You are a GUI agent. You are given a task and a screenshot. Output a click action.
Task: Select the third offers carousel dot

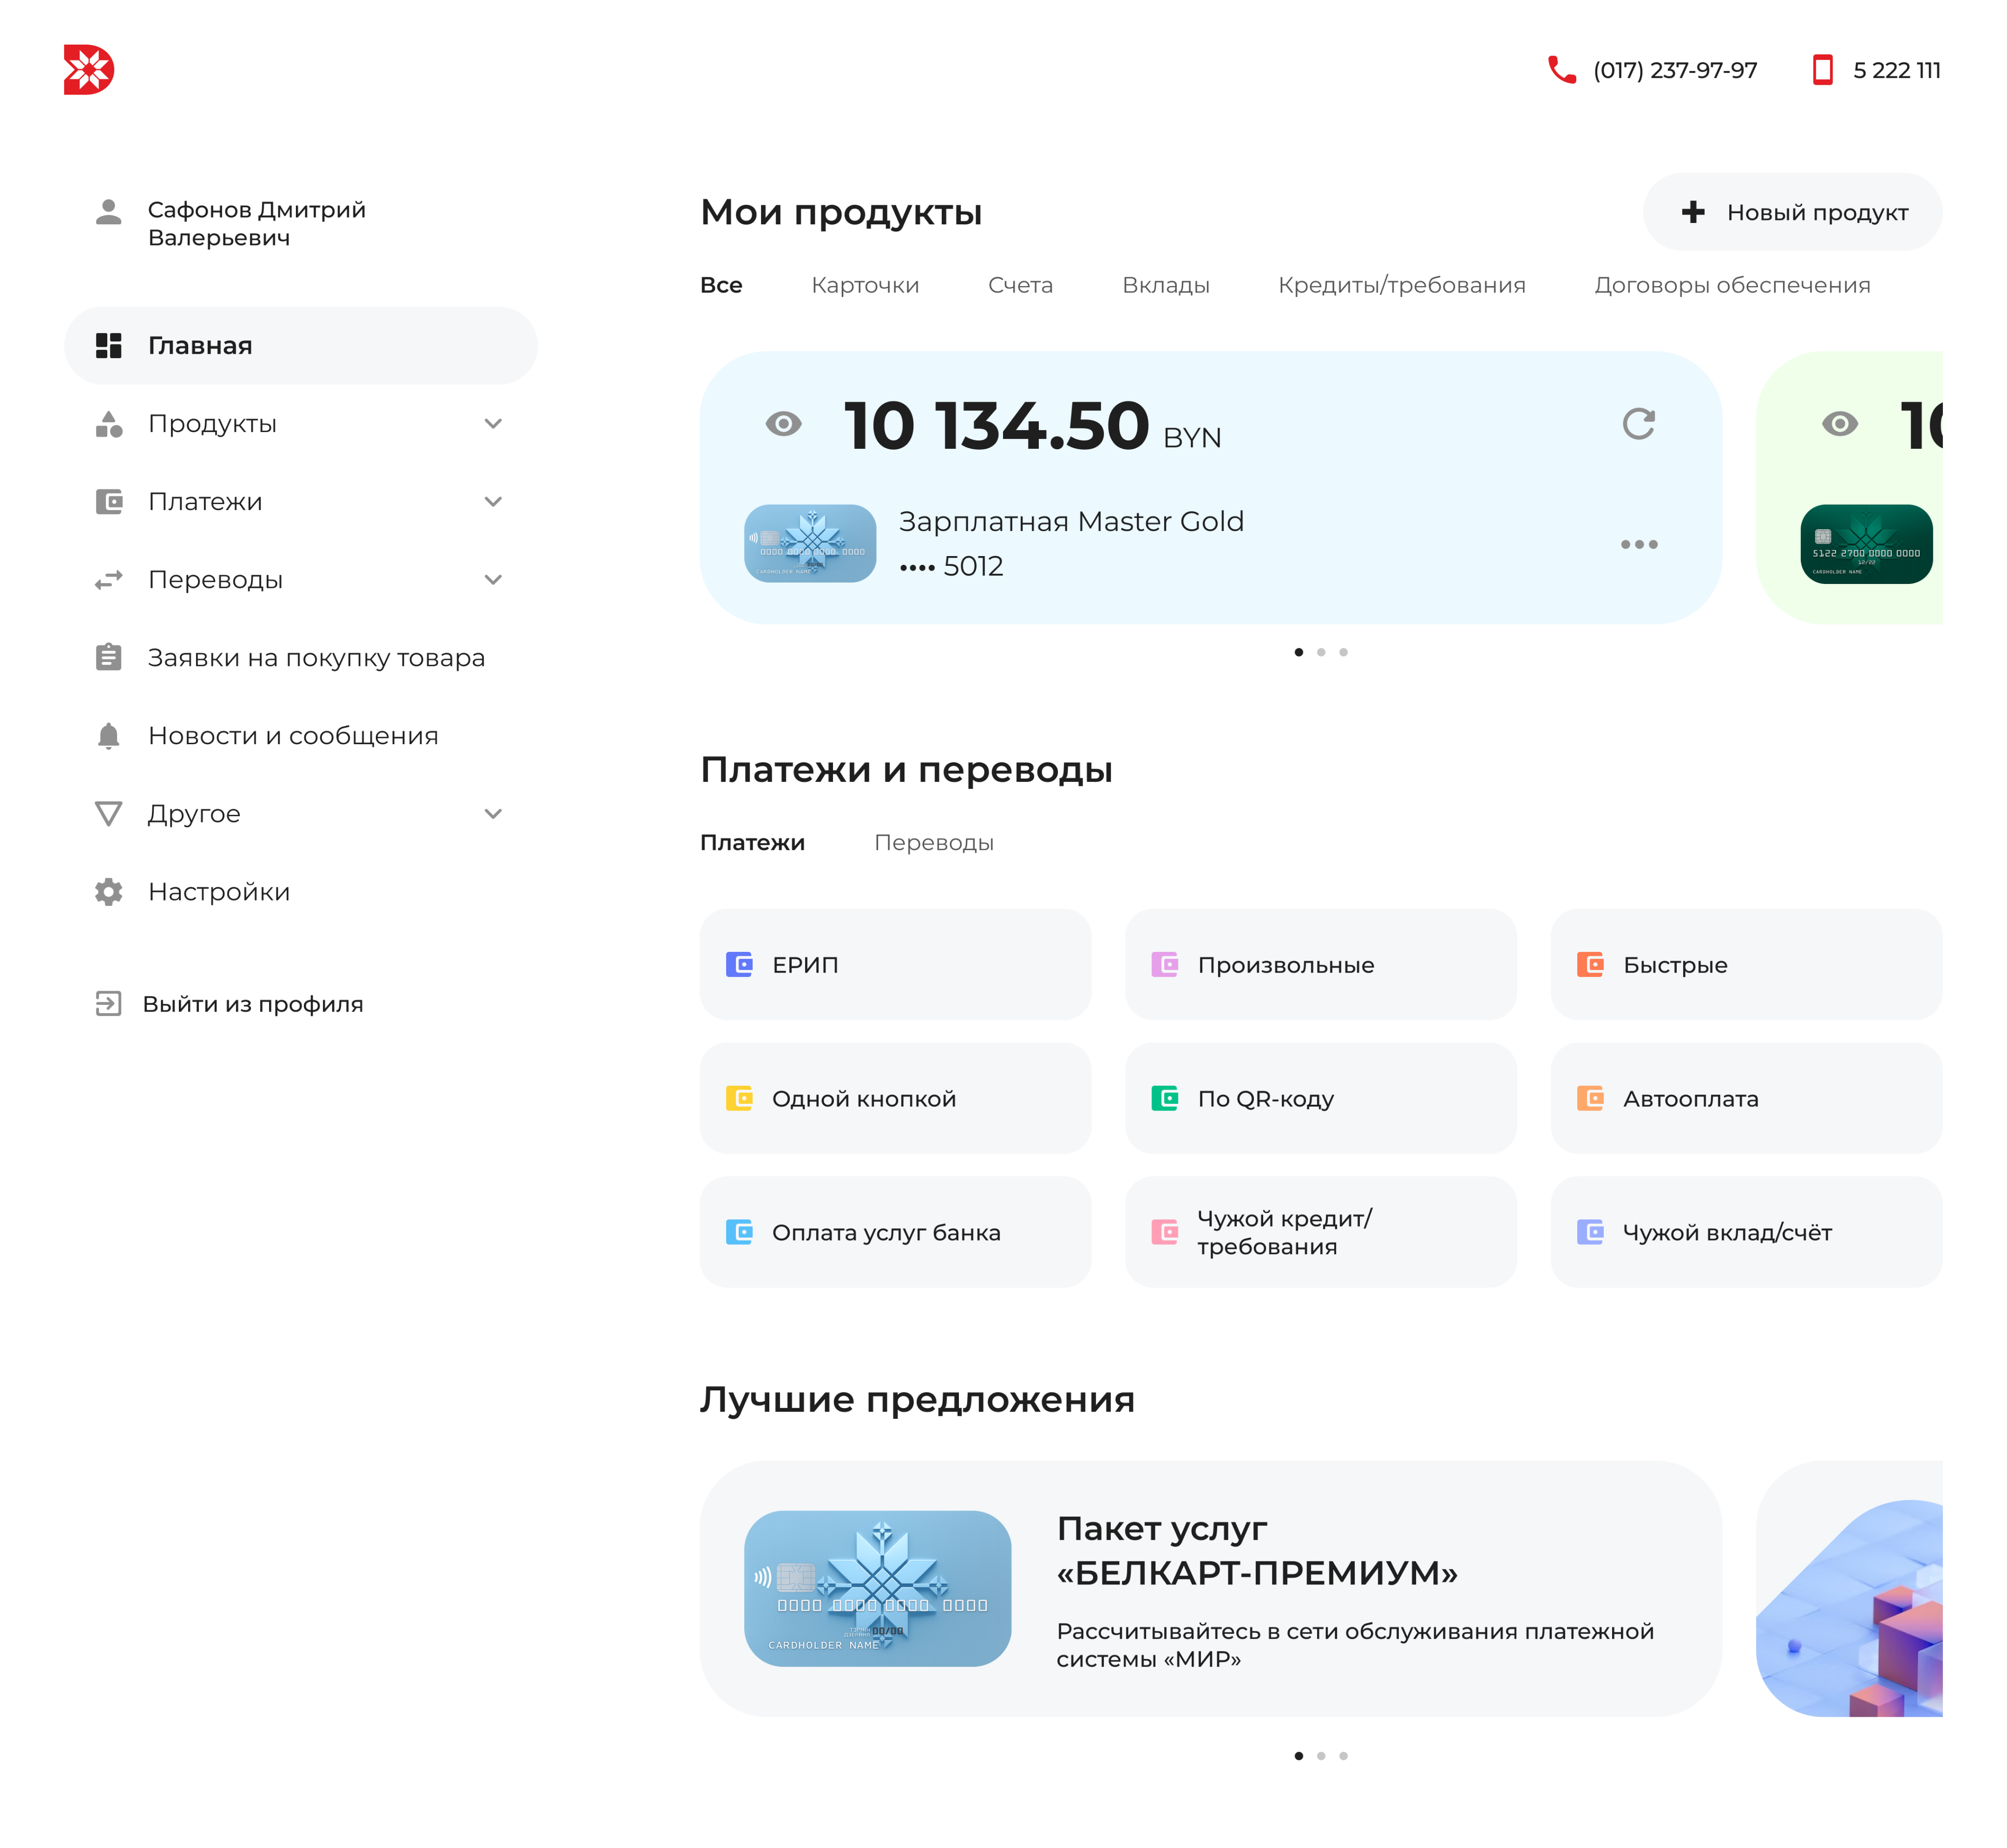pos(1343,1756)
